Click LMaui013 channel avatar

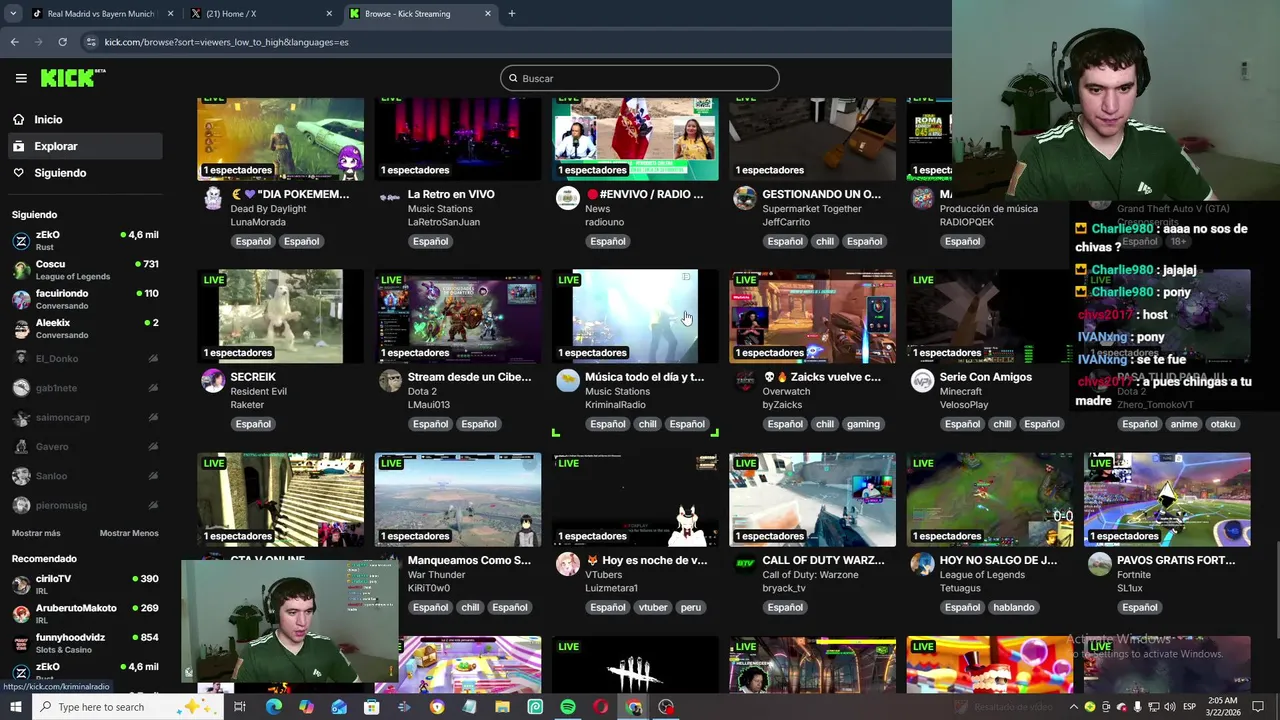(390, 381)
